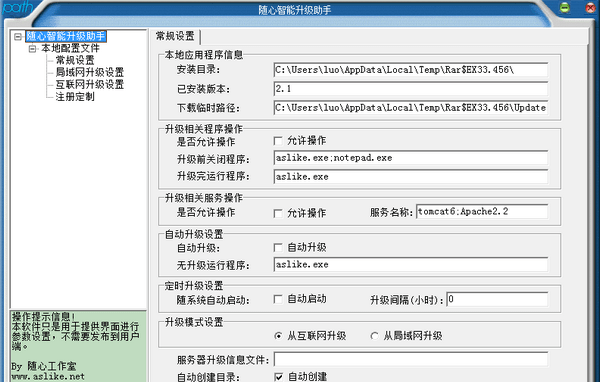Click the 随系统自动启动: label
This screenshot has height=382, width=601.
(213, 300)
